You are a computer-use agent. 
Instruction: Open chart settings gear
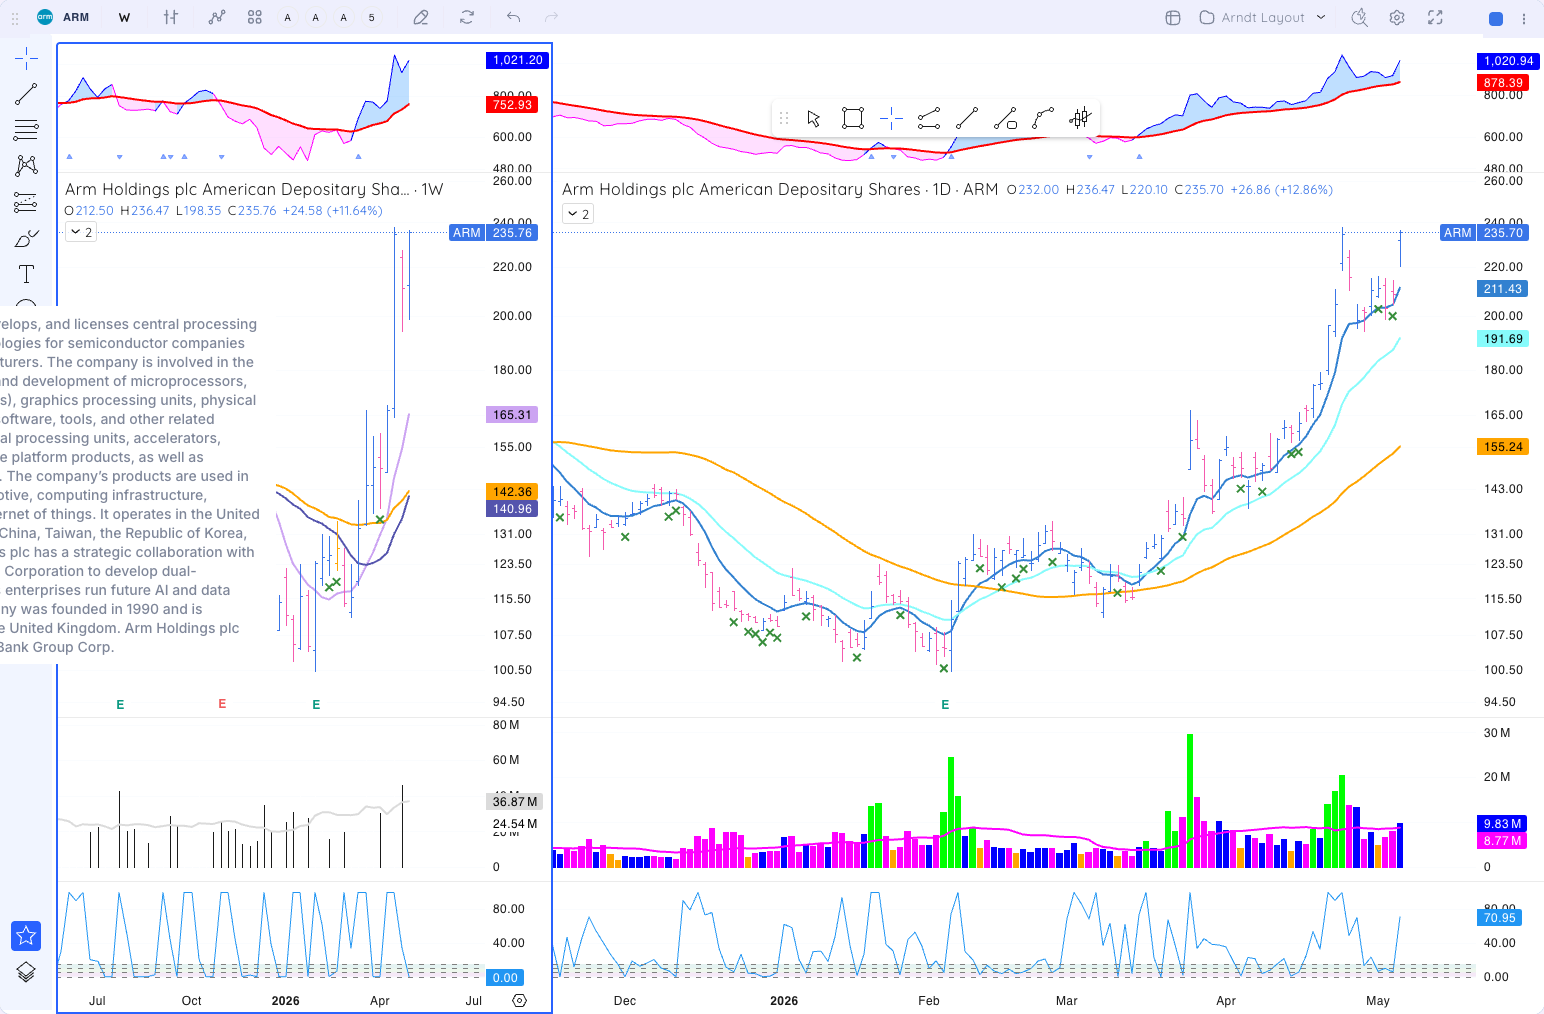click(1397, 17)
